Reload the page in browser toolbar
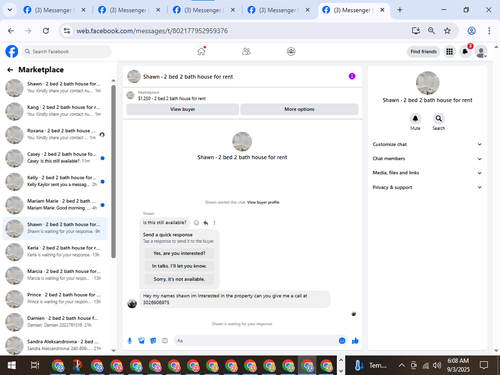This screenshot has height=375, width=500. (46, 31)
